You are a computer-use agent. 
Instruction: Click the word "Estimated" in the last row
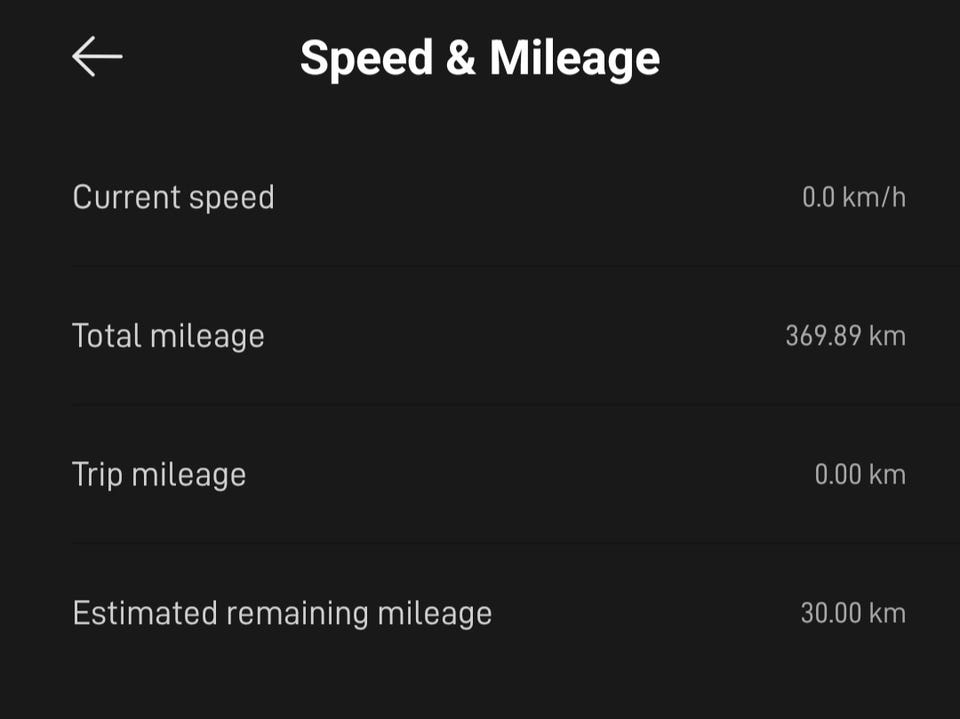pyautogui.click(x=144, y=612)
